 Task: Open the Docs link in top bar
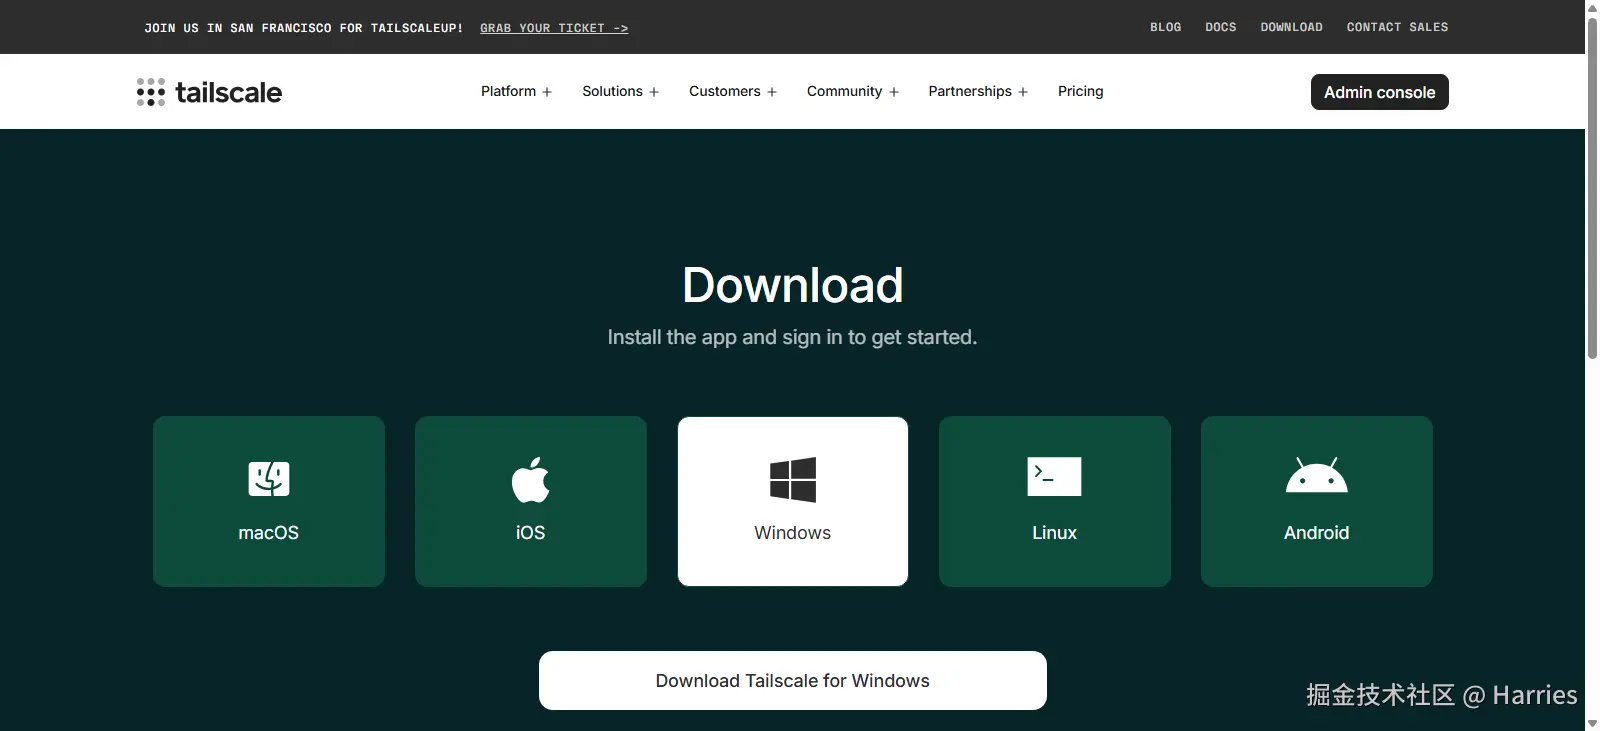point(1221,27)
